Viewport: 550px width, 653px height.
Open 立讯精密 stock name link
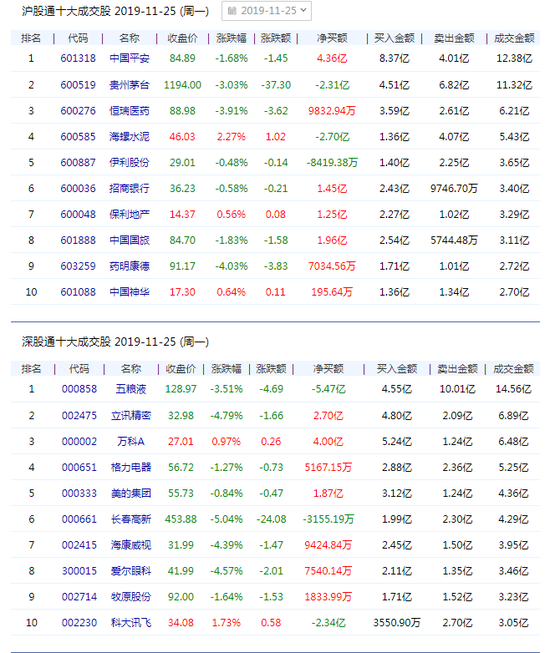click(131, 416)
